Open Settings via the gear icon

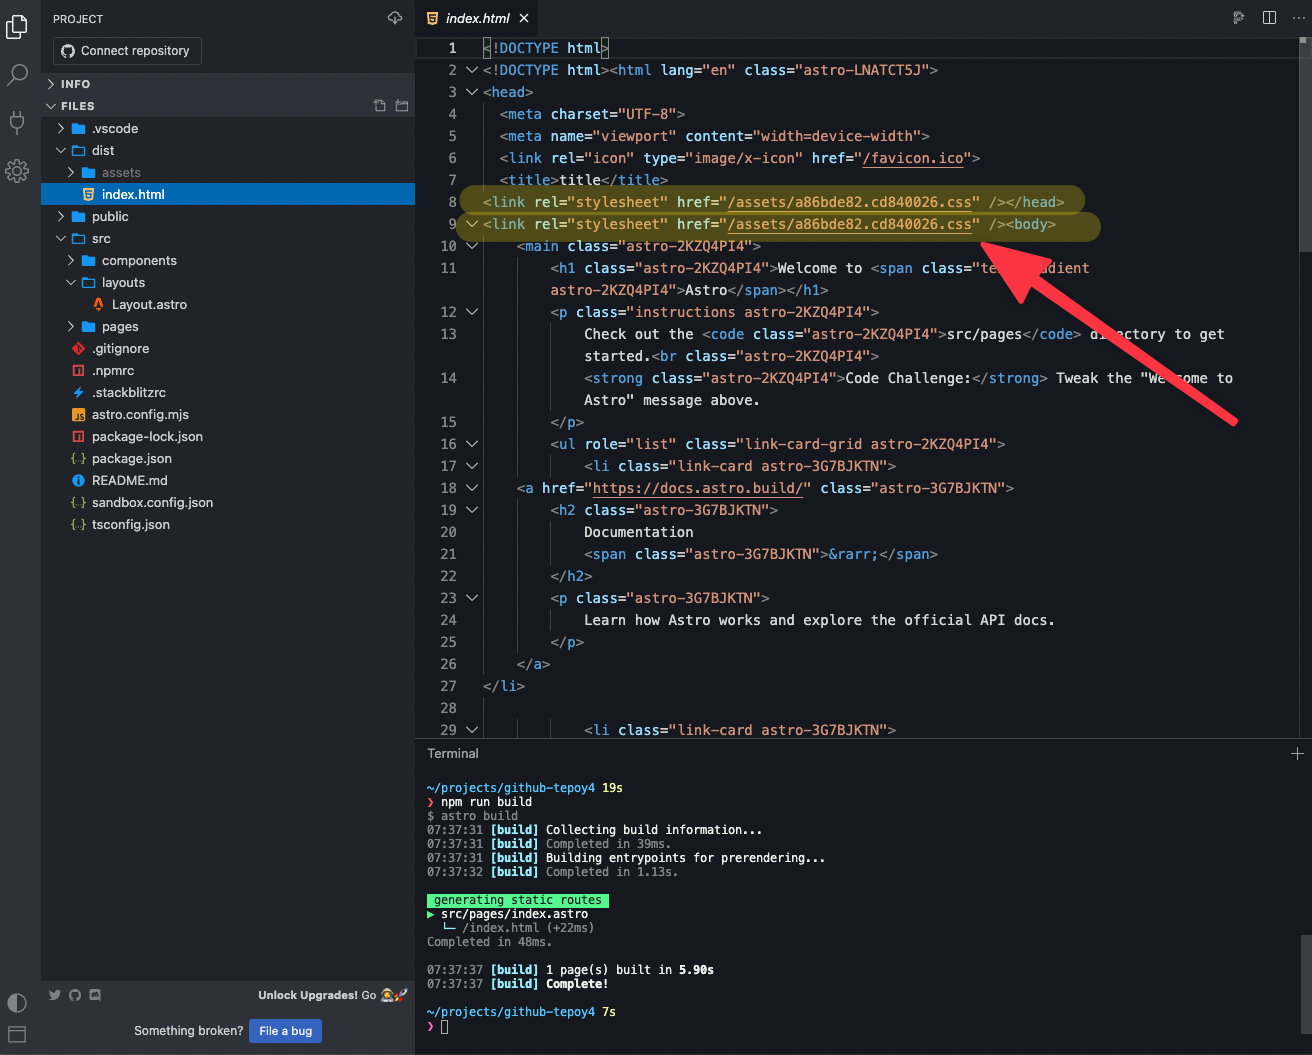[x=17, y=171]
